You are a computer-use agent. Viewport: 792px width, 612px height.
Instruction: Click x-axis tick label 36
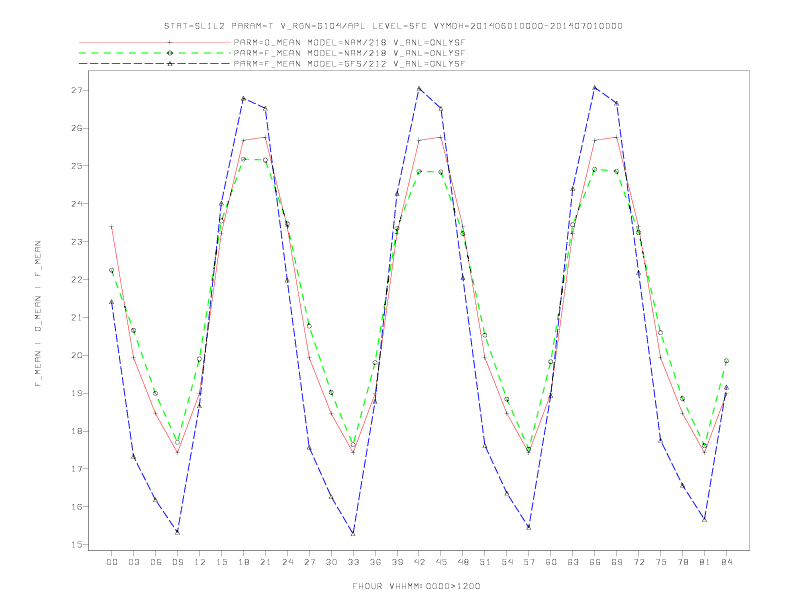[375, 562]
